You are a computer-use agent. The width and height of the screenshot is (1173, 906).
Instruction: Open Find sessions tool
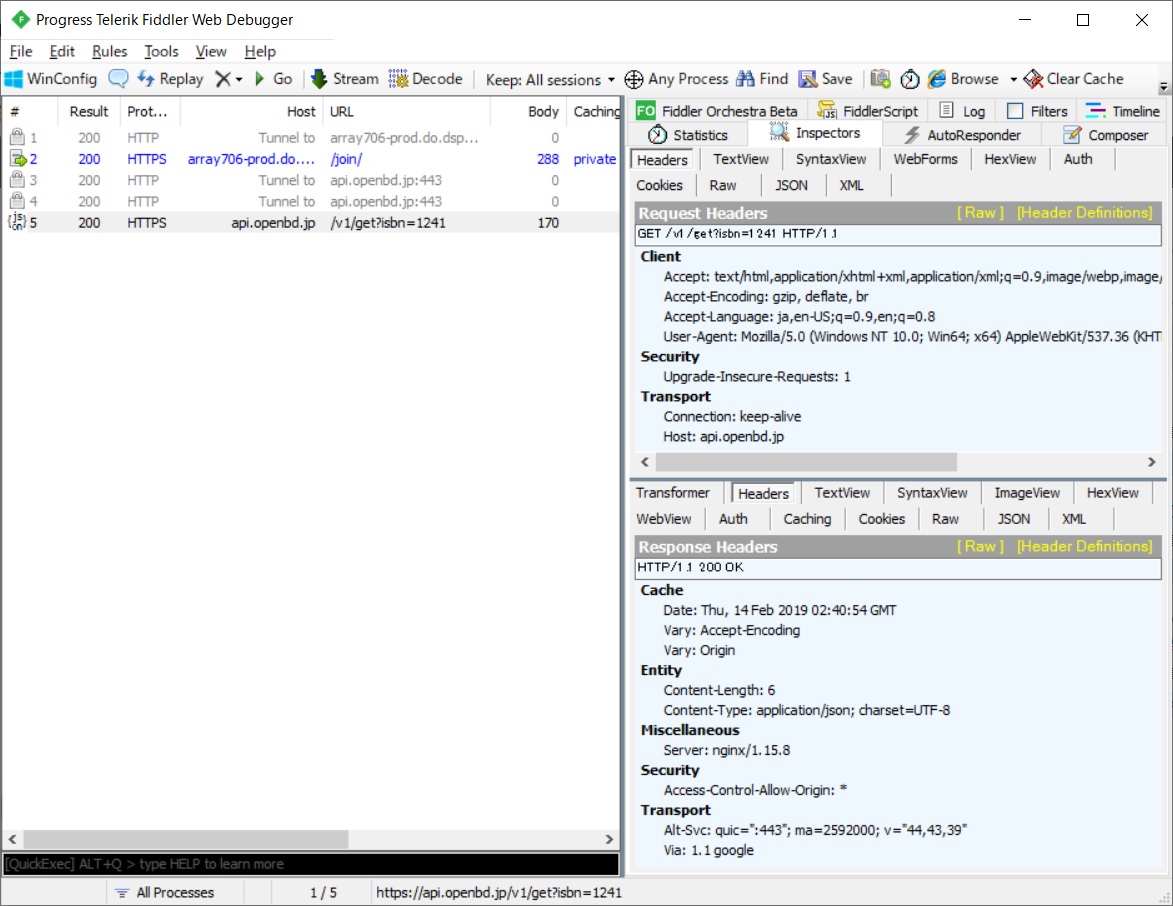[x=762, y=79]
